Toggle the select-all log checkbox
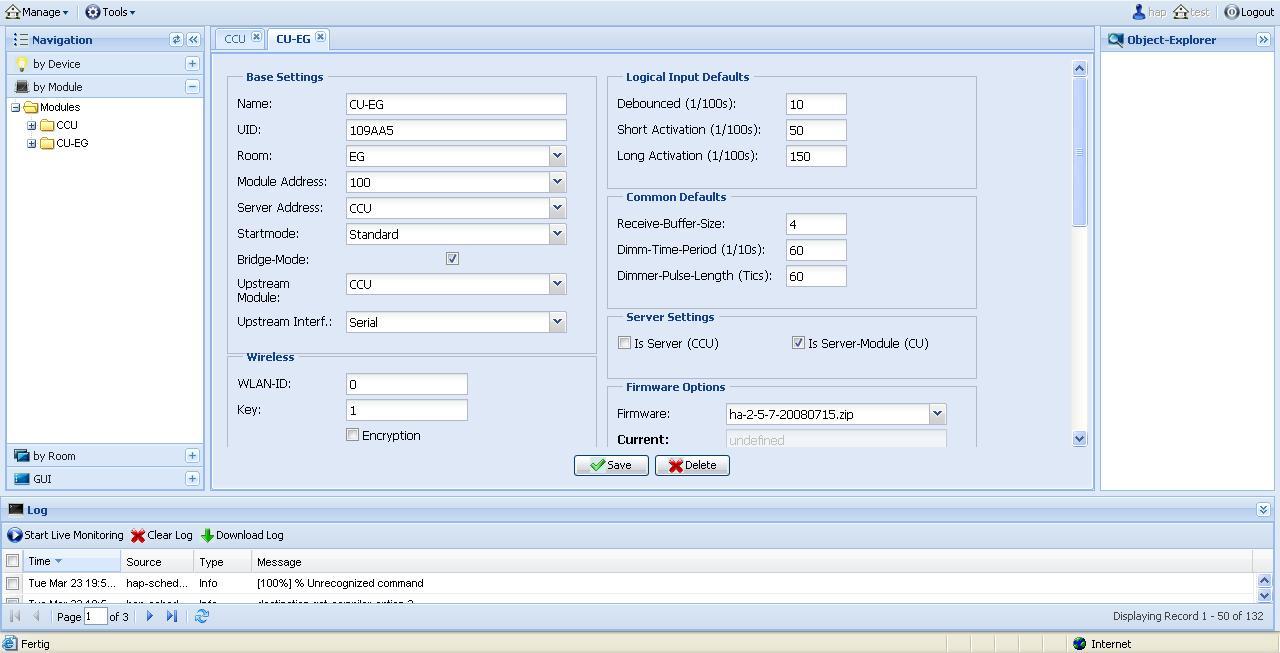Viewport: 1280px width, 653px height. pyautogui.click(x=12, y=561)
